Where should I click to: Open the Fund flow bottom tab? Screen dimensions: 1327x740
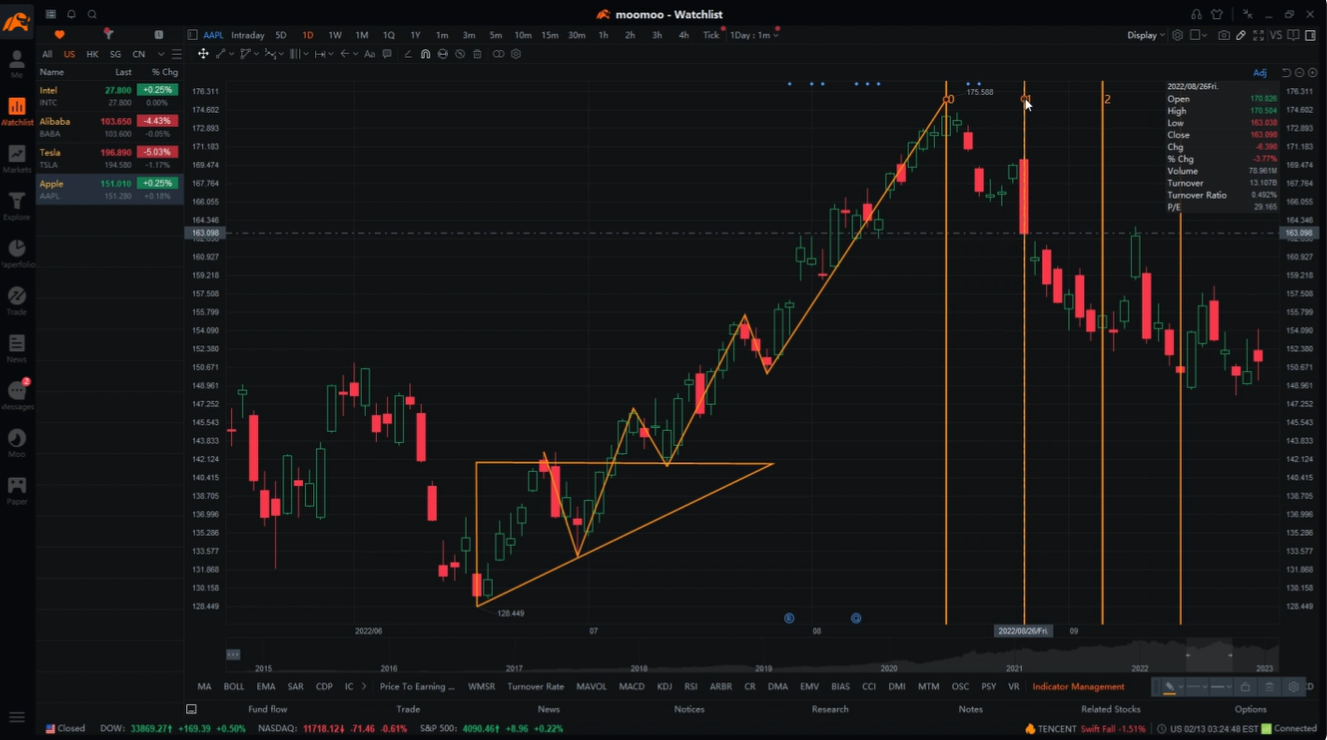click(267, 709)
